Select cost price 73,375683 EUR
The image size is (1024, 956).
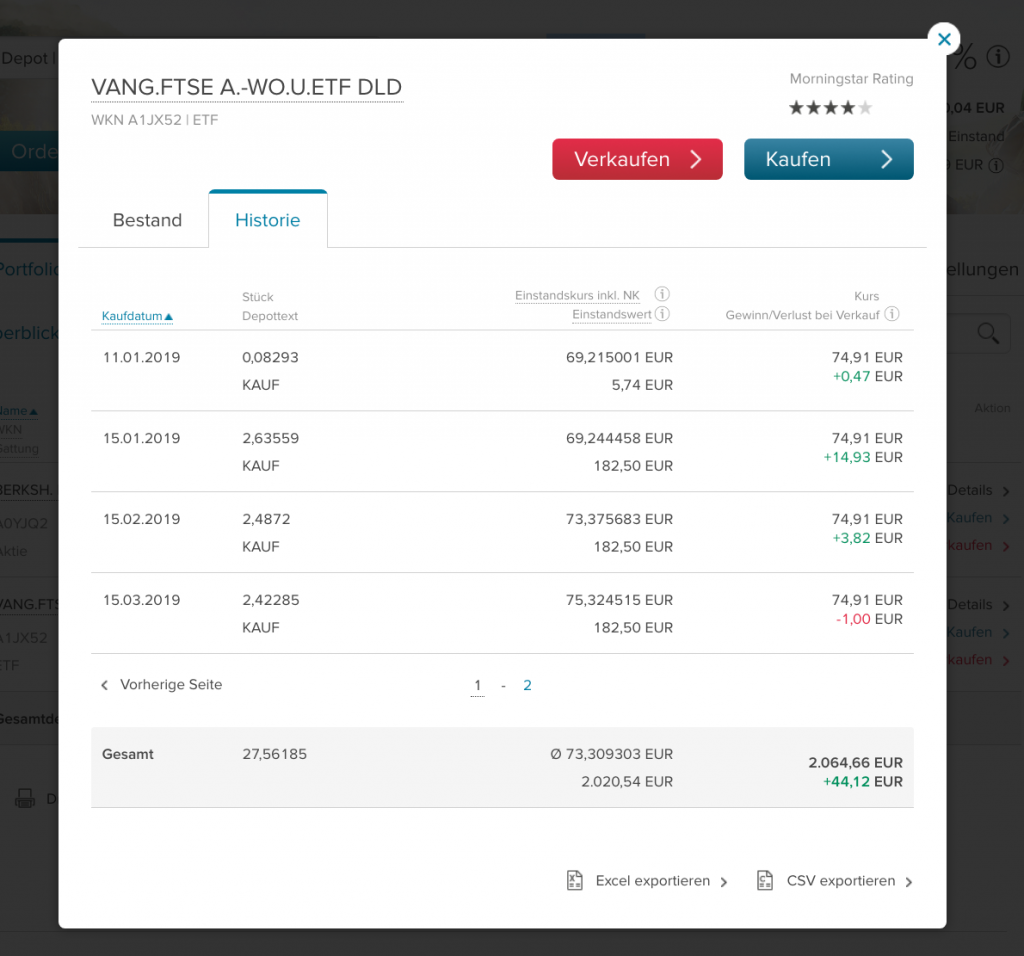(619, 520)
